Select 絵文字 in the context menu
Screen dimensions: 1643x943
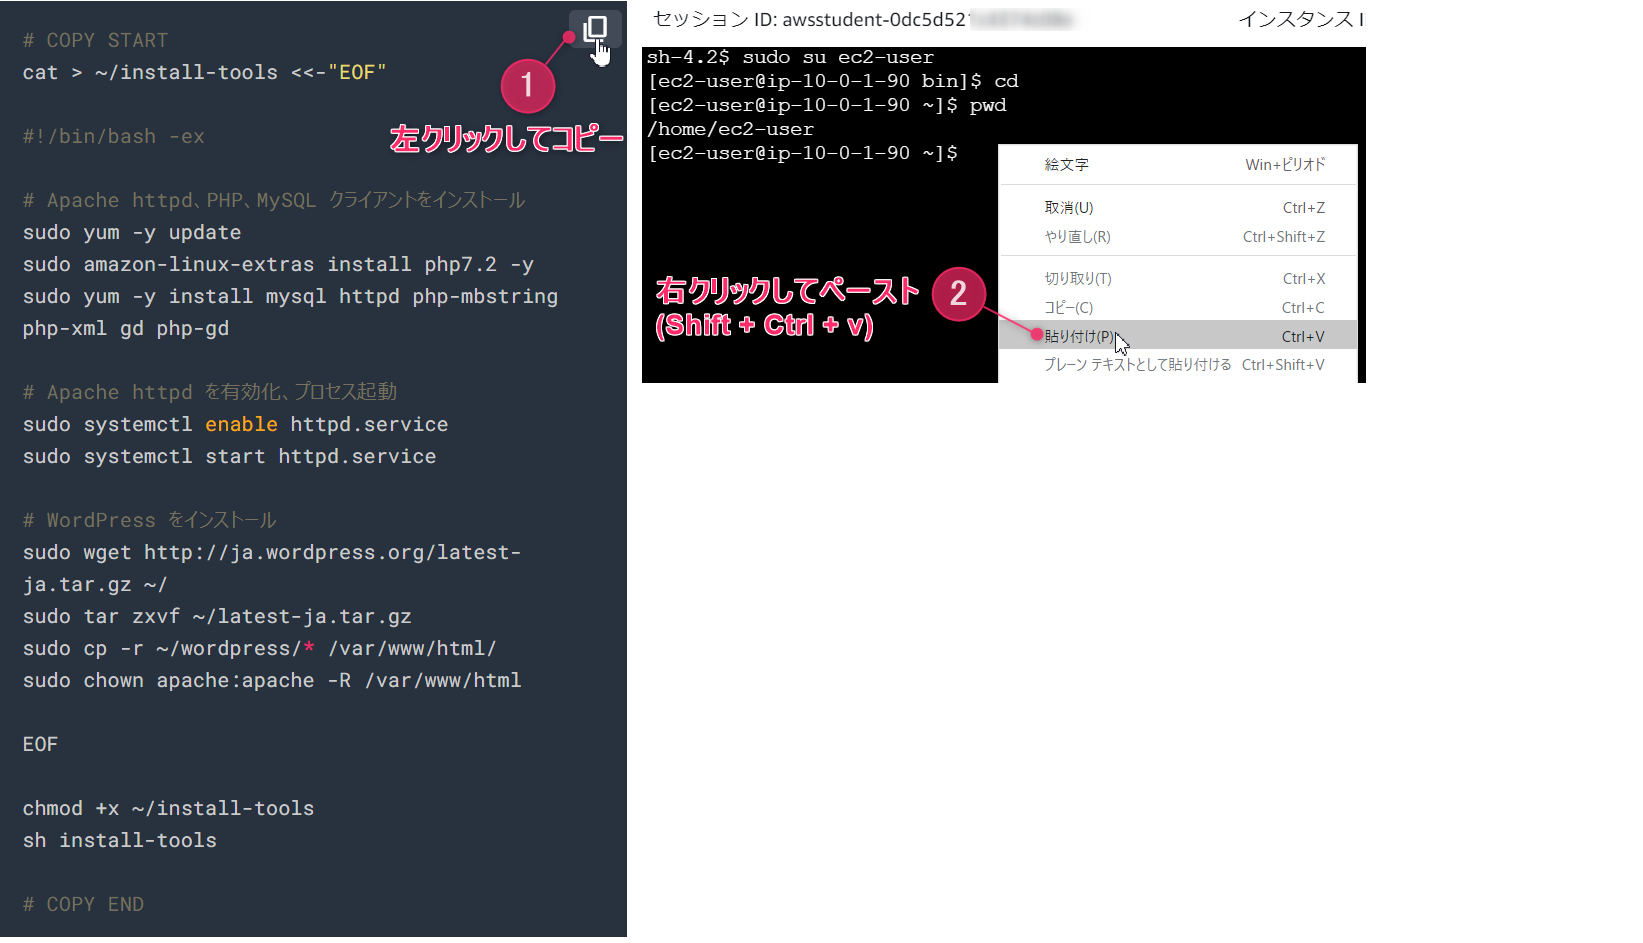(x=1066, y=165)
